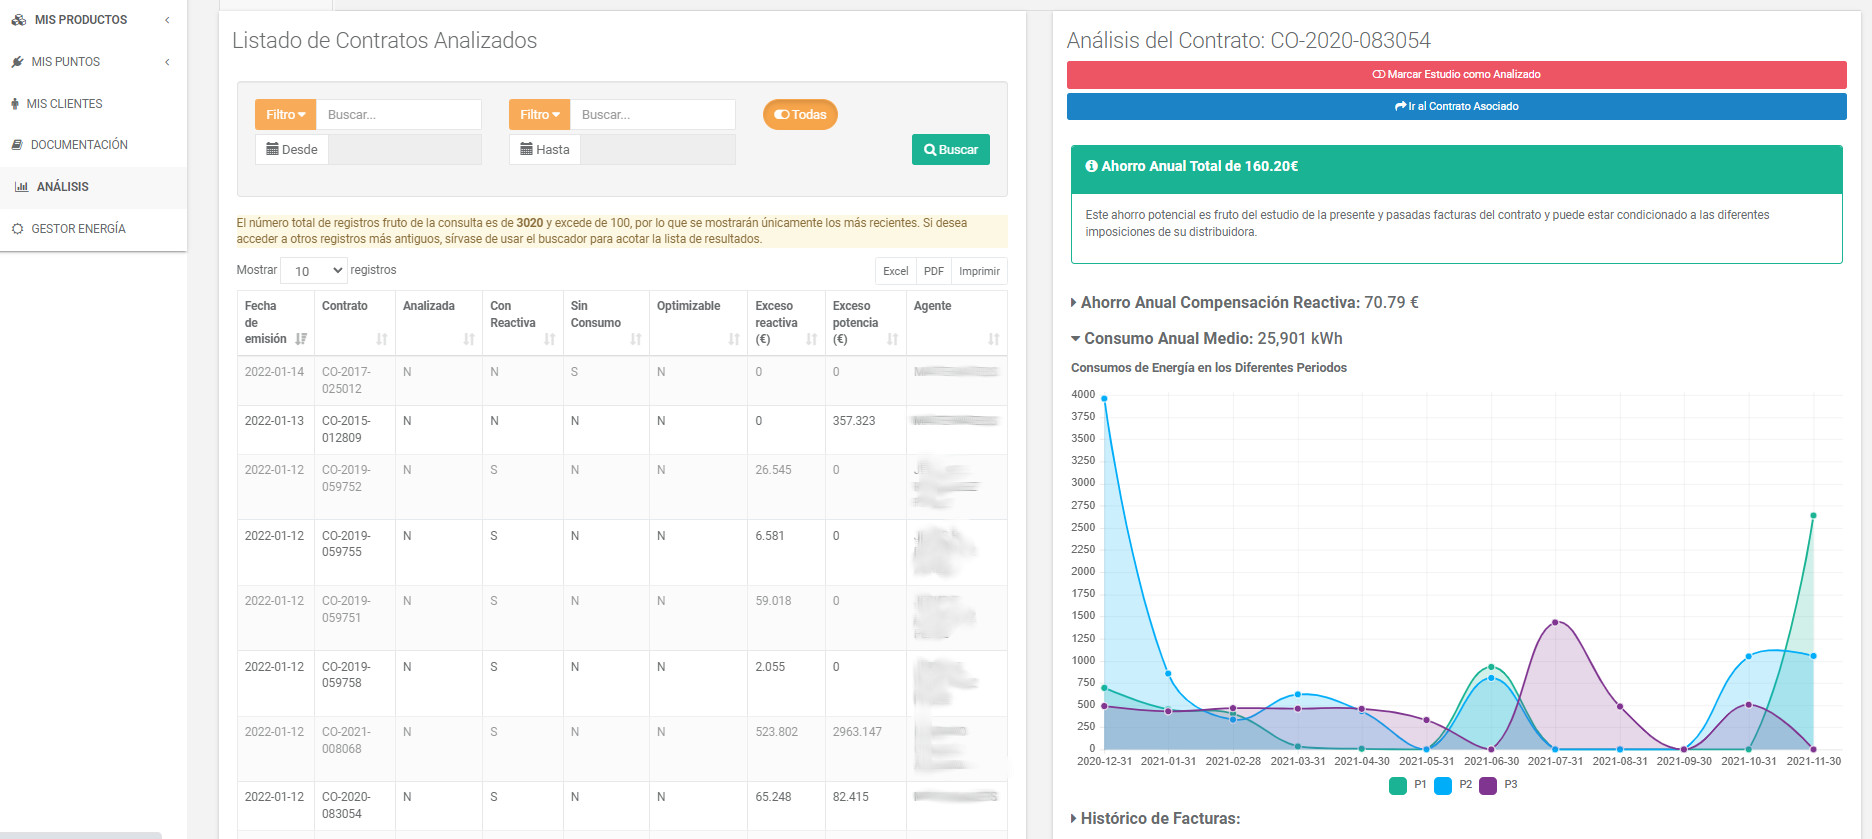This screenshot has width=1872, height=839.
Task: Sort by Analizada column sort icon
Action: [x=468, y=339]
